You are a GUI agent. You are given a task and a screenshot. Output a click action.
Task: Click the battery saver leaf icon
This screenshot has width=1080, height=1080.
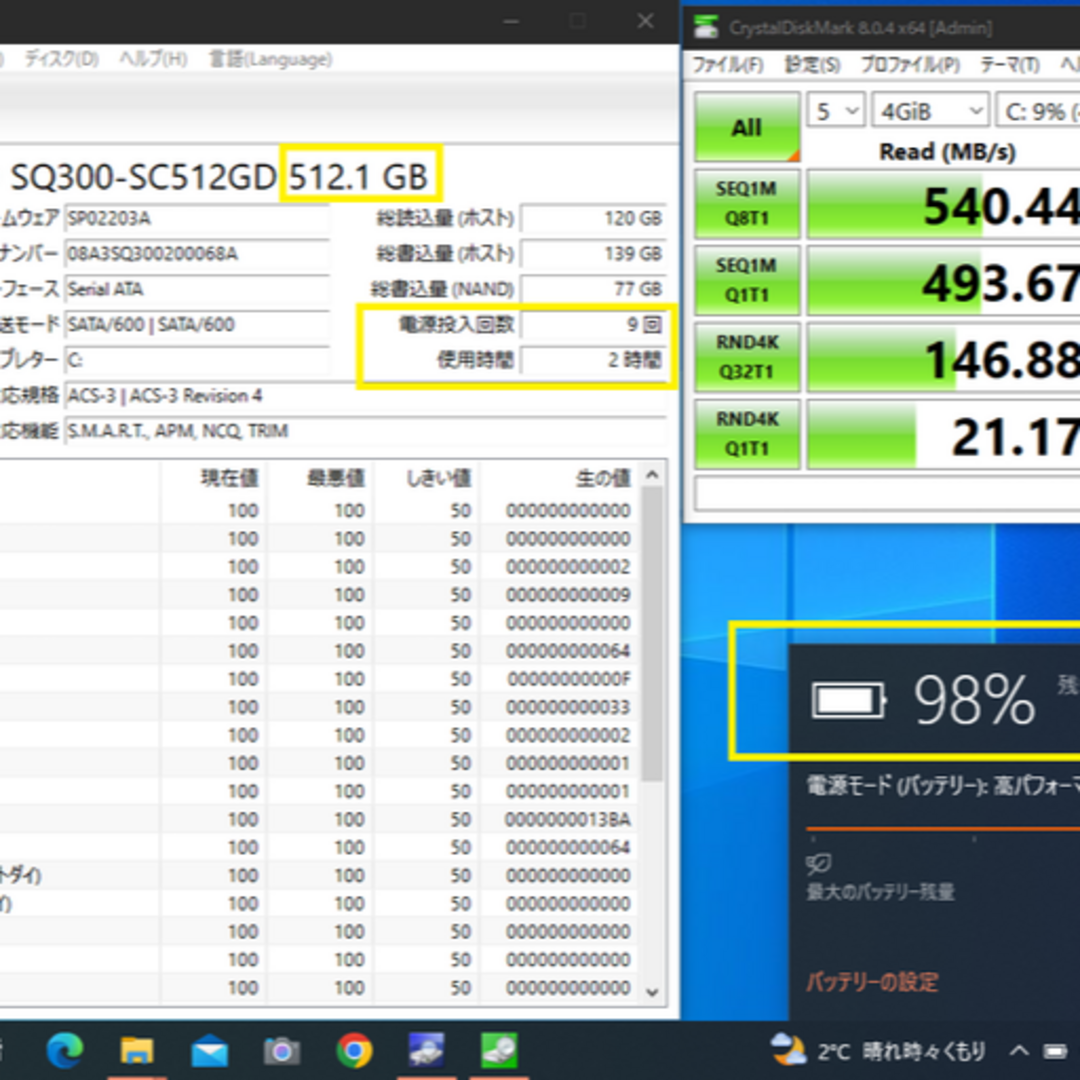coord(818,864)
